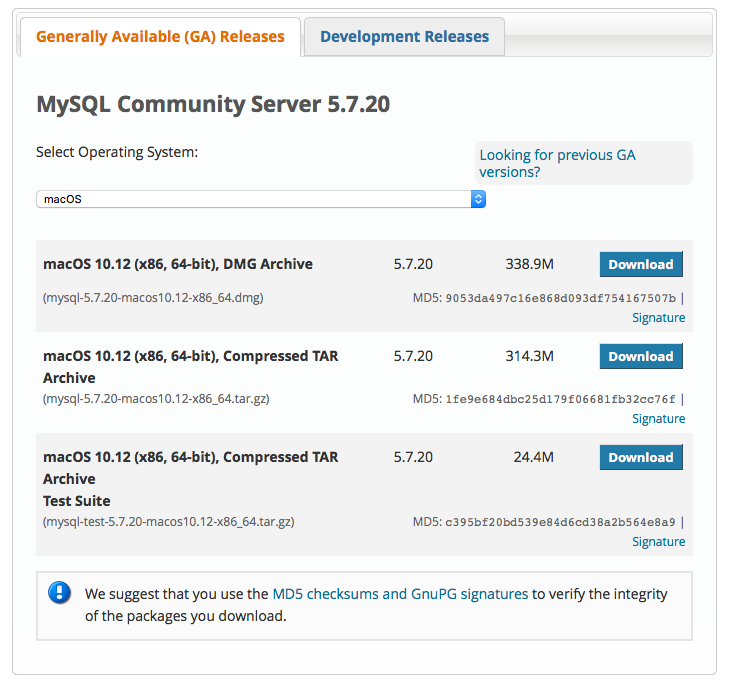Screen dimensions: 732x693
Task: Open Signature link for the DMG Archive
Action: tap(658, 318)
